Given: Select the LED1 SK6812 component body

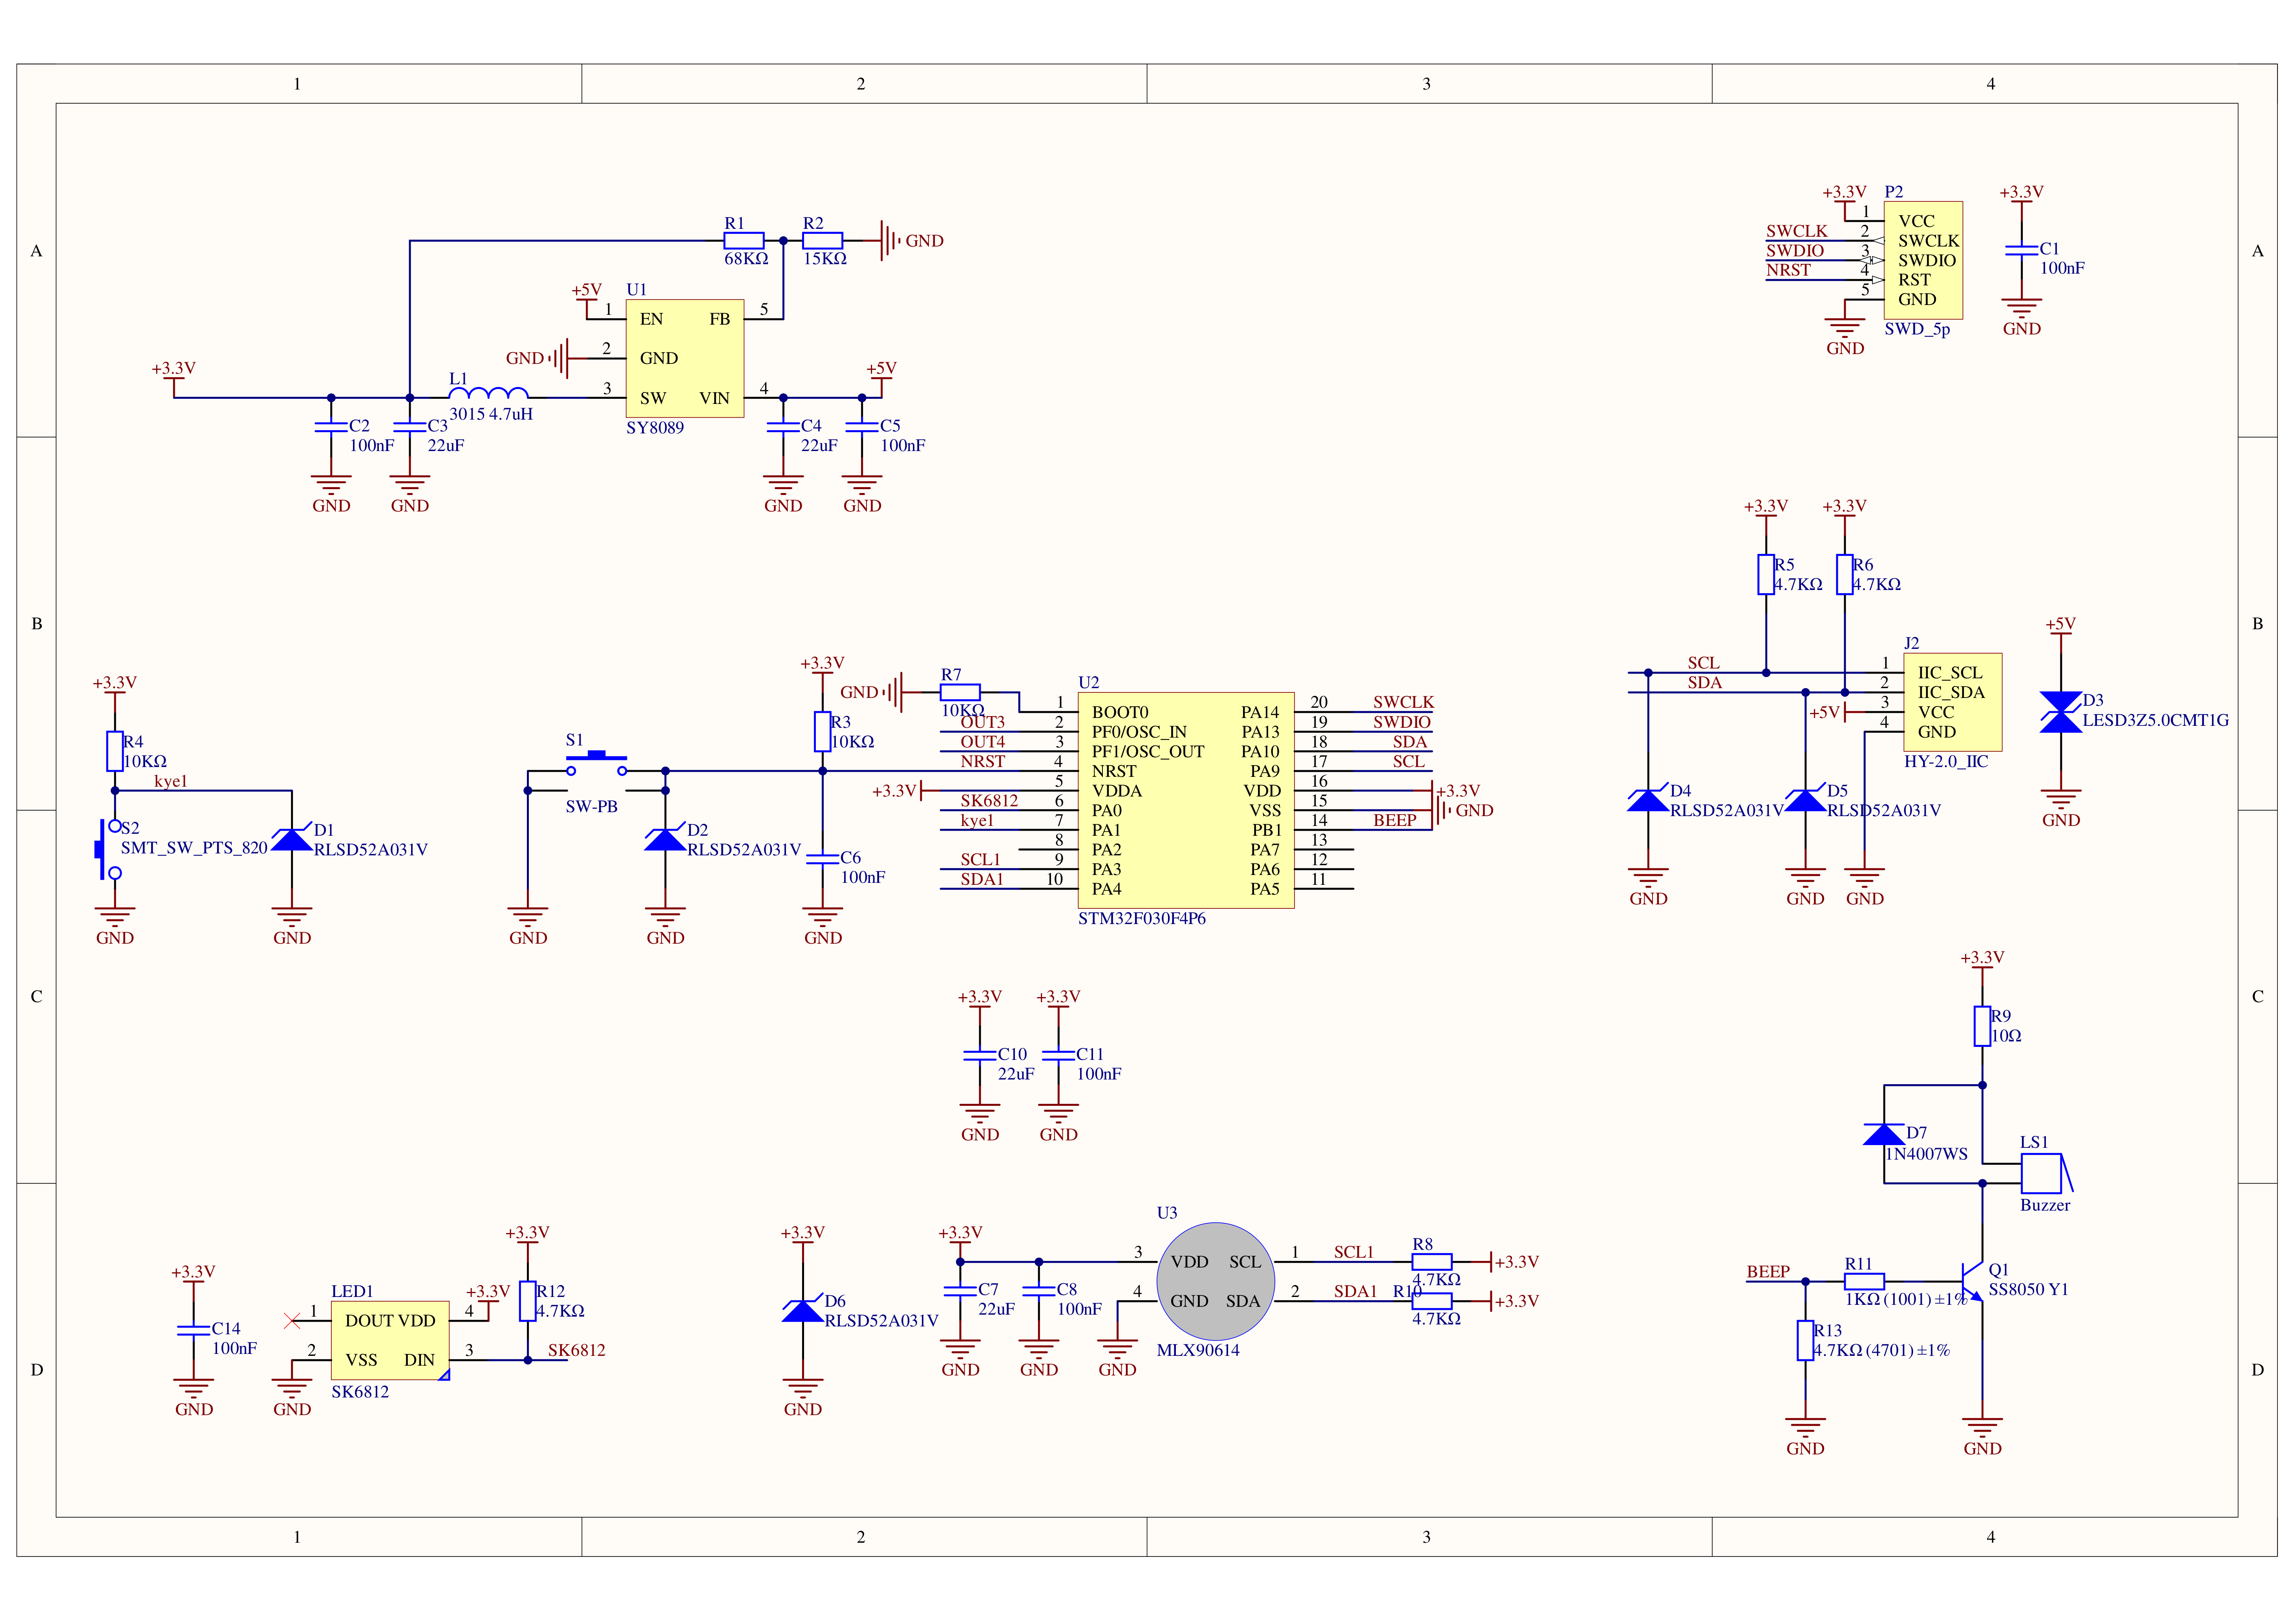Looking at the screenshot, I should (x=390, y=1340).
